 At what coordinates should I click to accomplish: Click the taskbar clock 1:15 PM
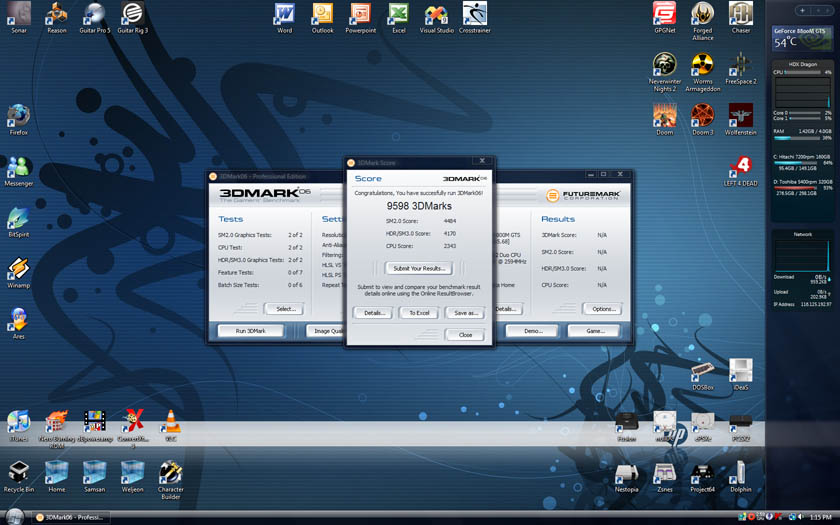point(820,517)
